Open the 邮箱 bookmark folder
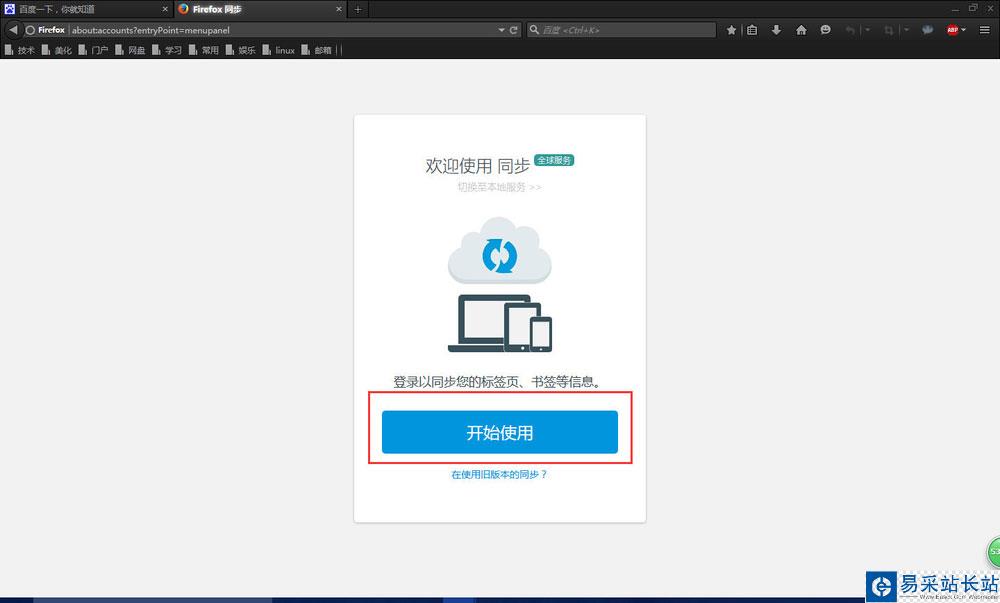Image resolution: width=1000 pixels, height=603 pixels. 316,50
